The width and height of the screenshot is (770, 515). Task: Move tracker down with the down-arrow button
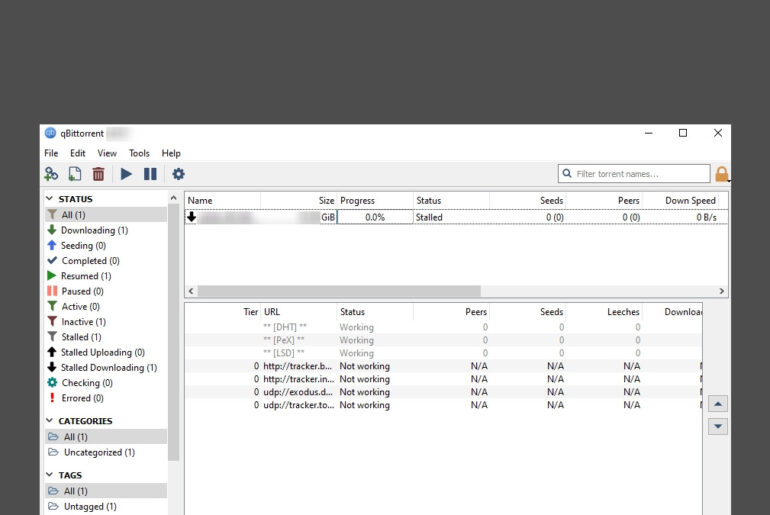tap(717, 426)
